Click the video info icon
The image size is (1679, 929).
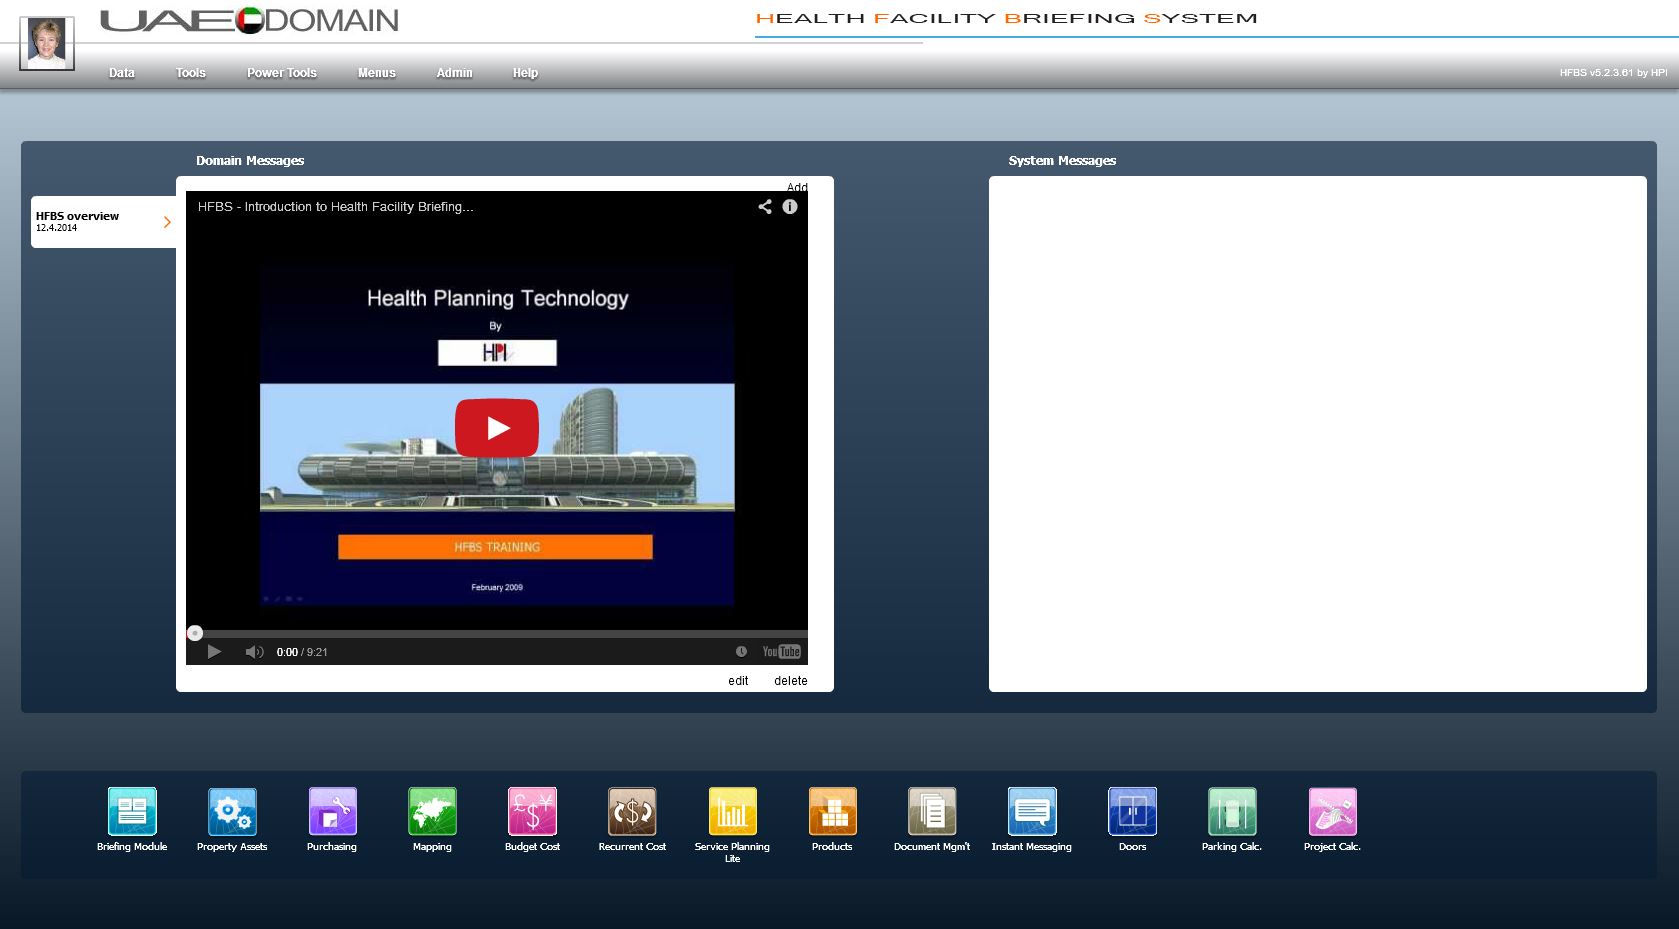(790, 207)
